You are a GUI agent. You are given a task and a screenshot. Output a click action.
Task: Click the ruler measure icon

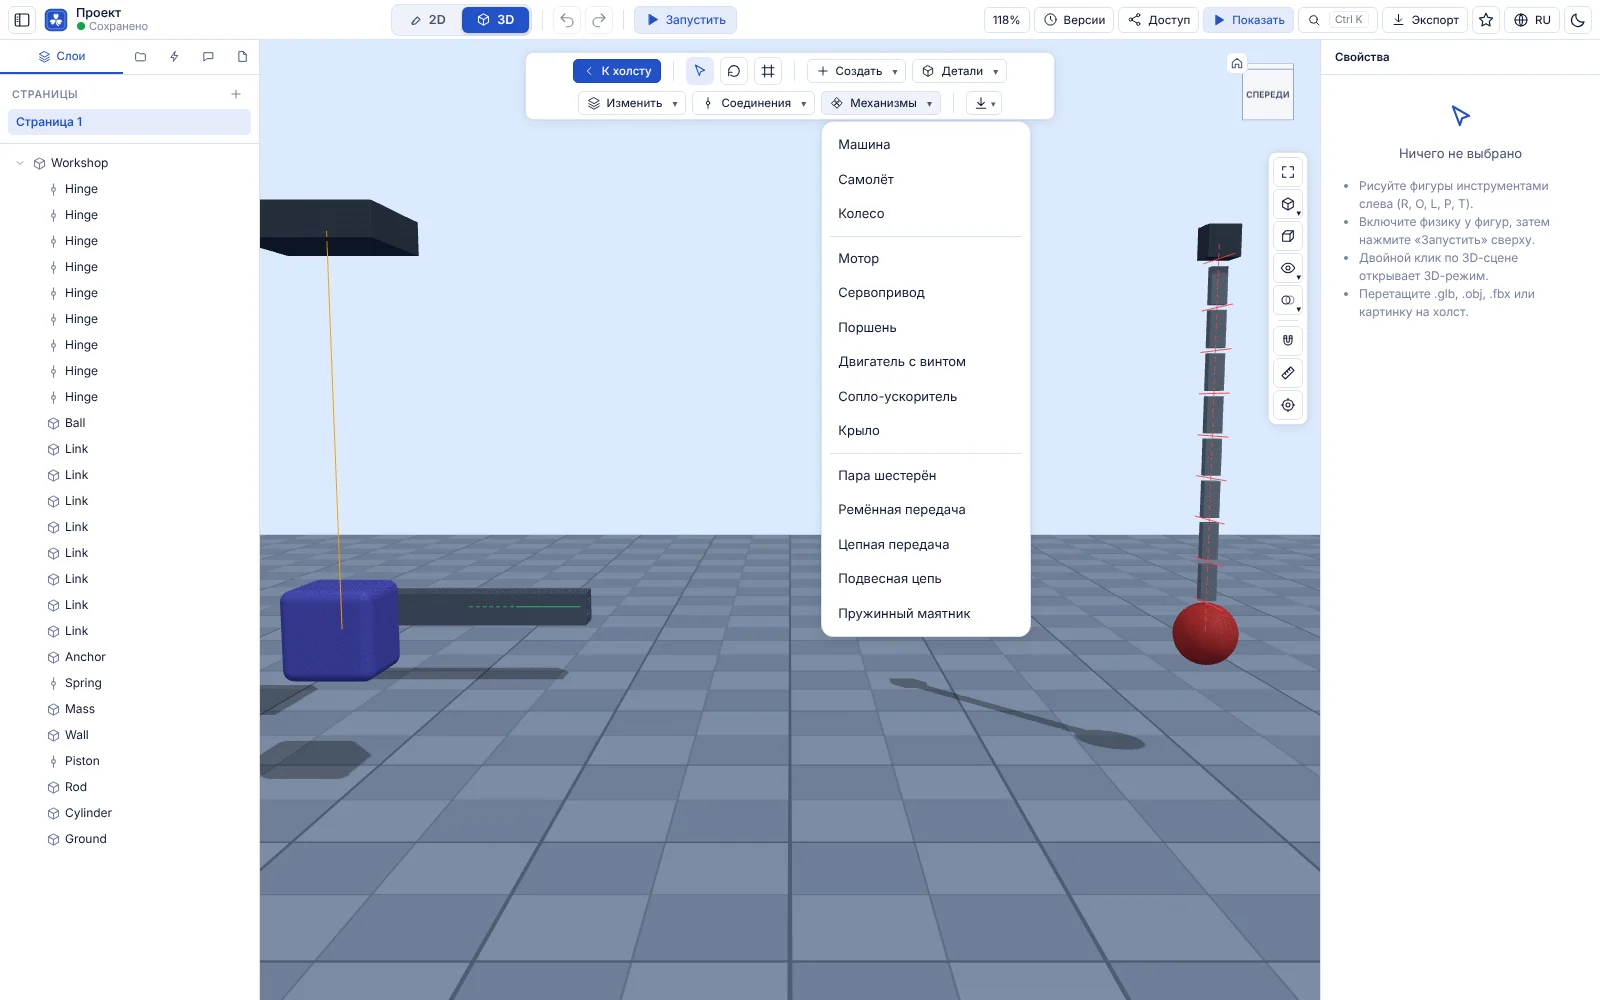click(1288, 373)
